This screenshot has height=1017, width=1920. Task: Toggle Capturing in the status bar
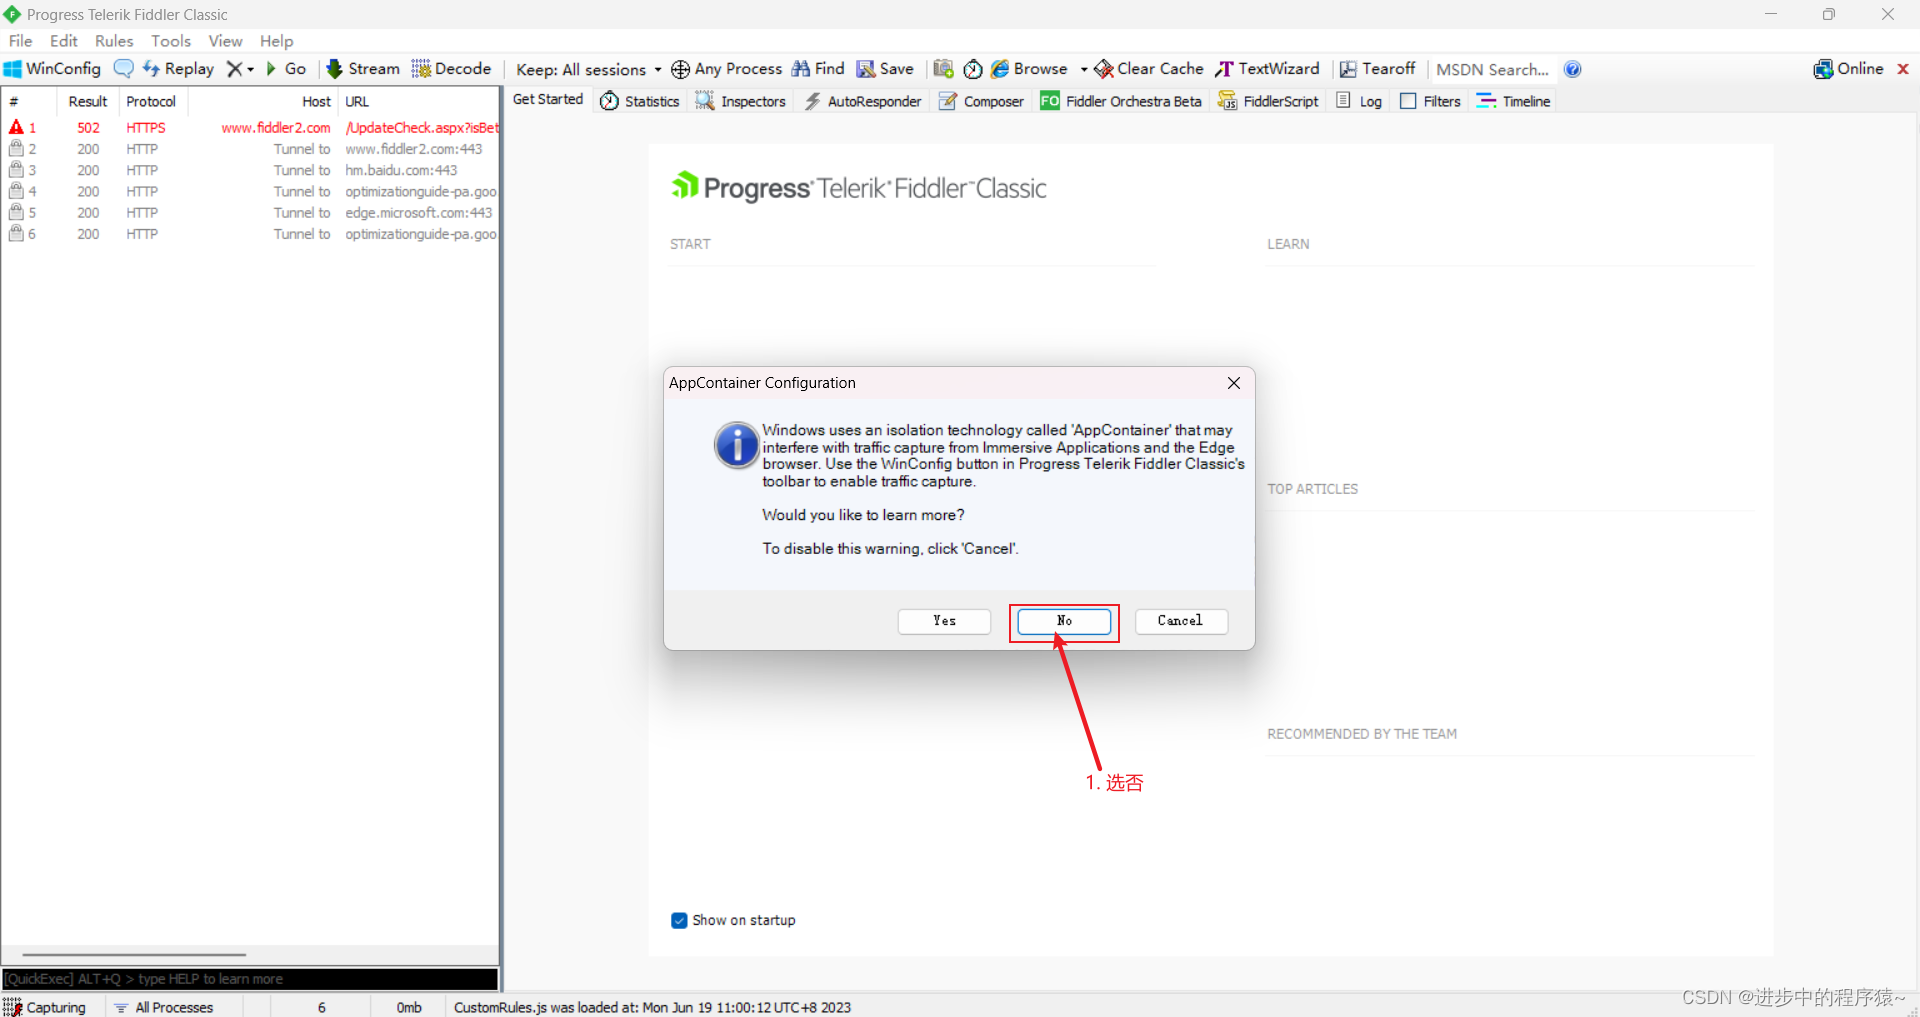point(45,1007)
